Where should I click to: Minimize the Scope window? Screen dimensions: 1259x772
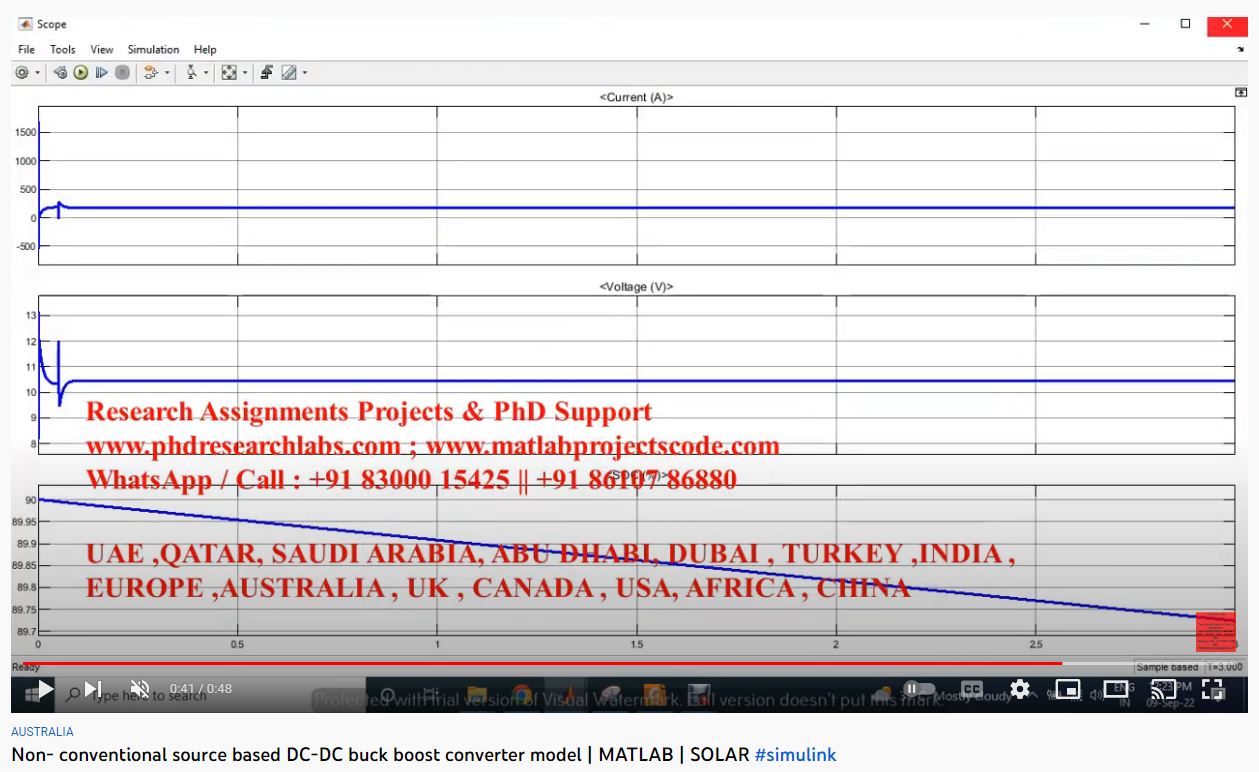pos(1145,23)
